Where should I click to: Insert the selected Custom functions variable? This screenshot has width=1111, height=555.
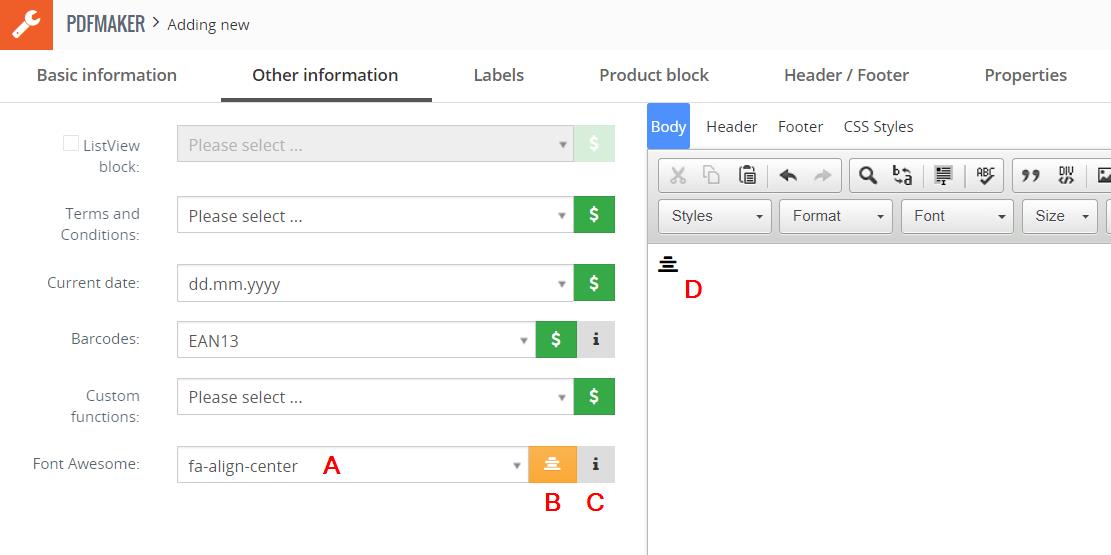click(x=594, y=397)
